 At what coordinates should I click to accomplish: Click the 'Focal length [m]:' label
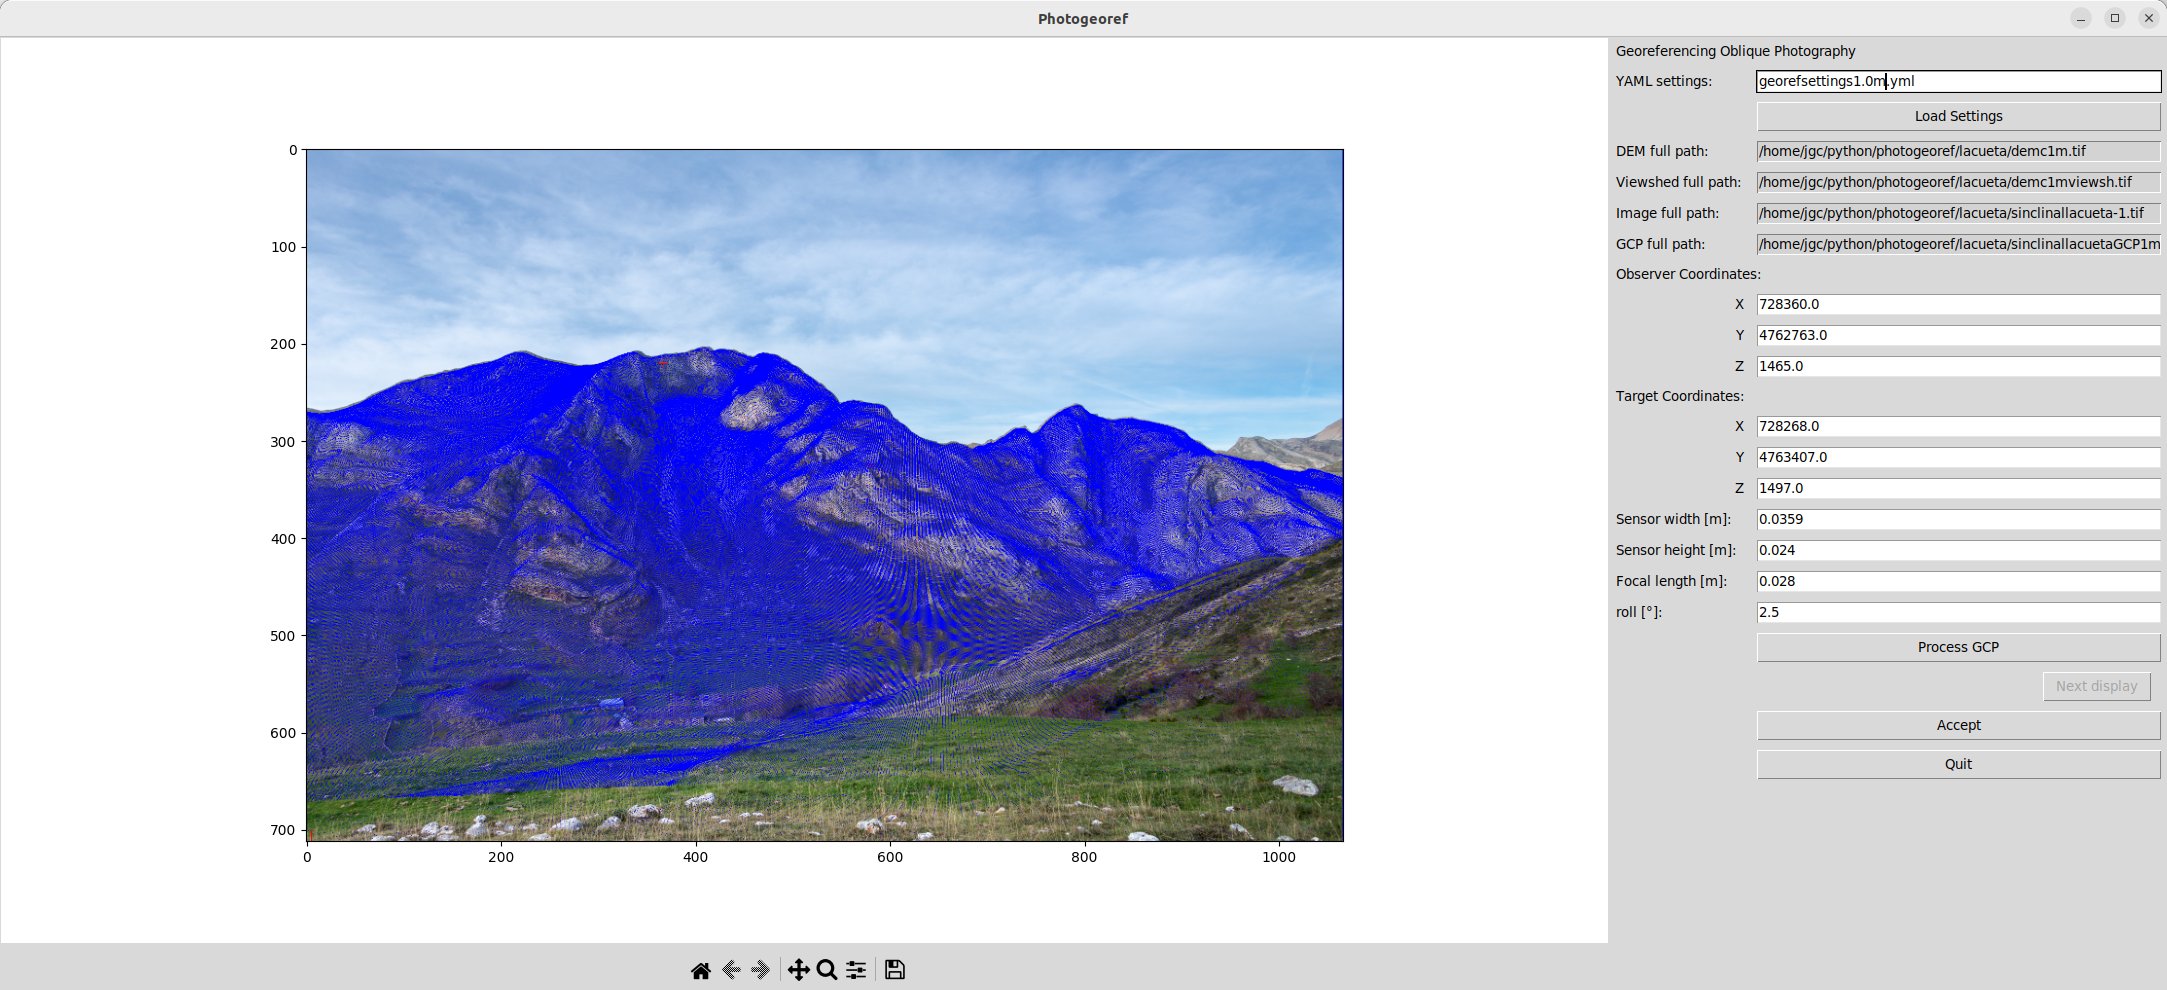[1671, 581]
